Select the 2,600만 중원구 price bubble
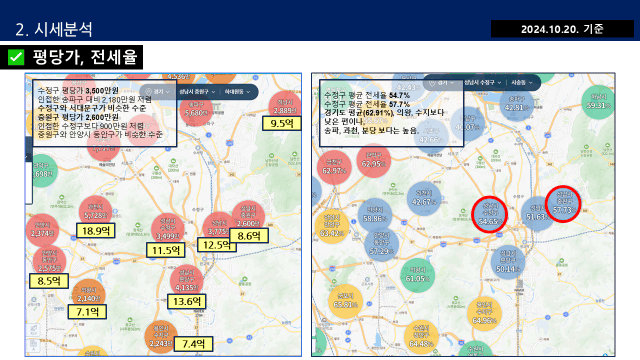The height and width of the screenshot is (360, 640). (248, 217)
